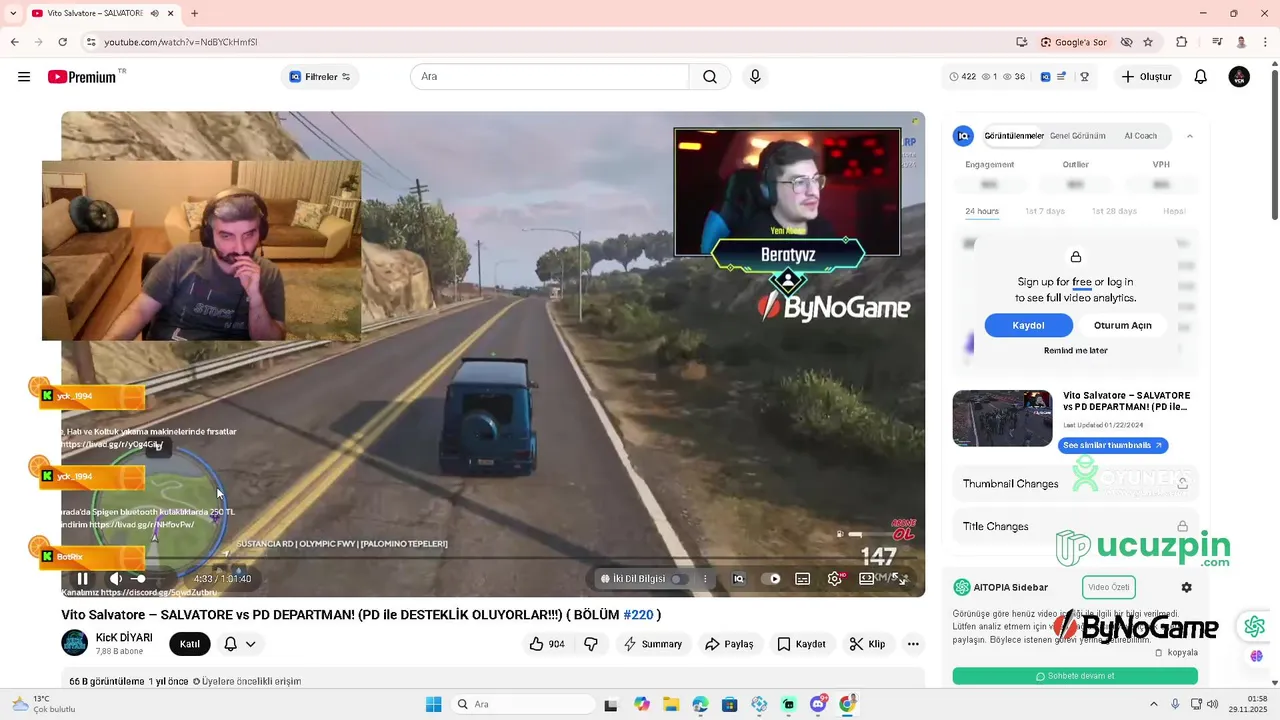Focus the Ara search field
This screenshot has width=1280, height=720.
point(549,77)
